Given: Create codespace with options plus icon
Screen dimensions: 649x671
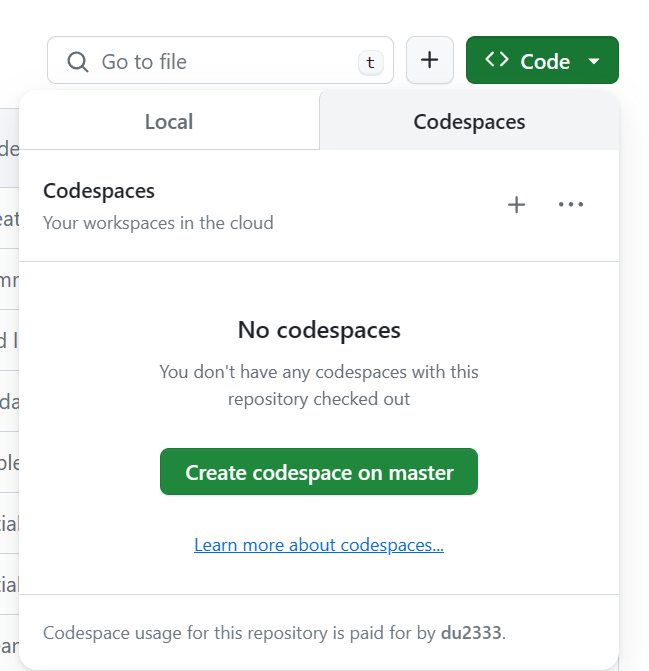Looking at the screenshot, I should tap(516, 205).
